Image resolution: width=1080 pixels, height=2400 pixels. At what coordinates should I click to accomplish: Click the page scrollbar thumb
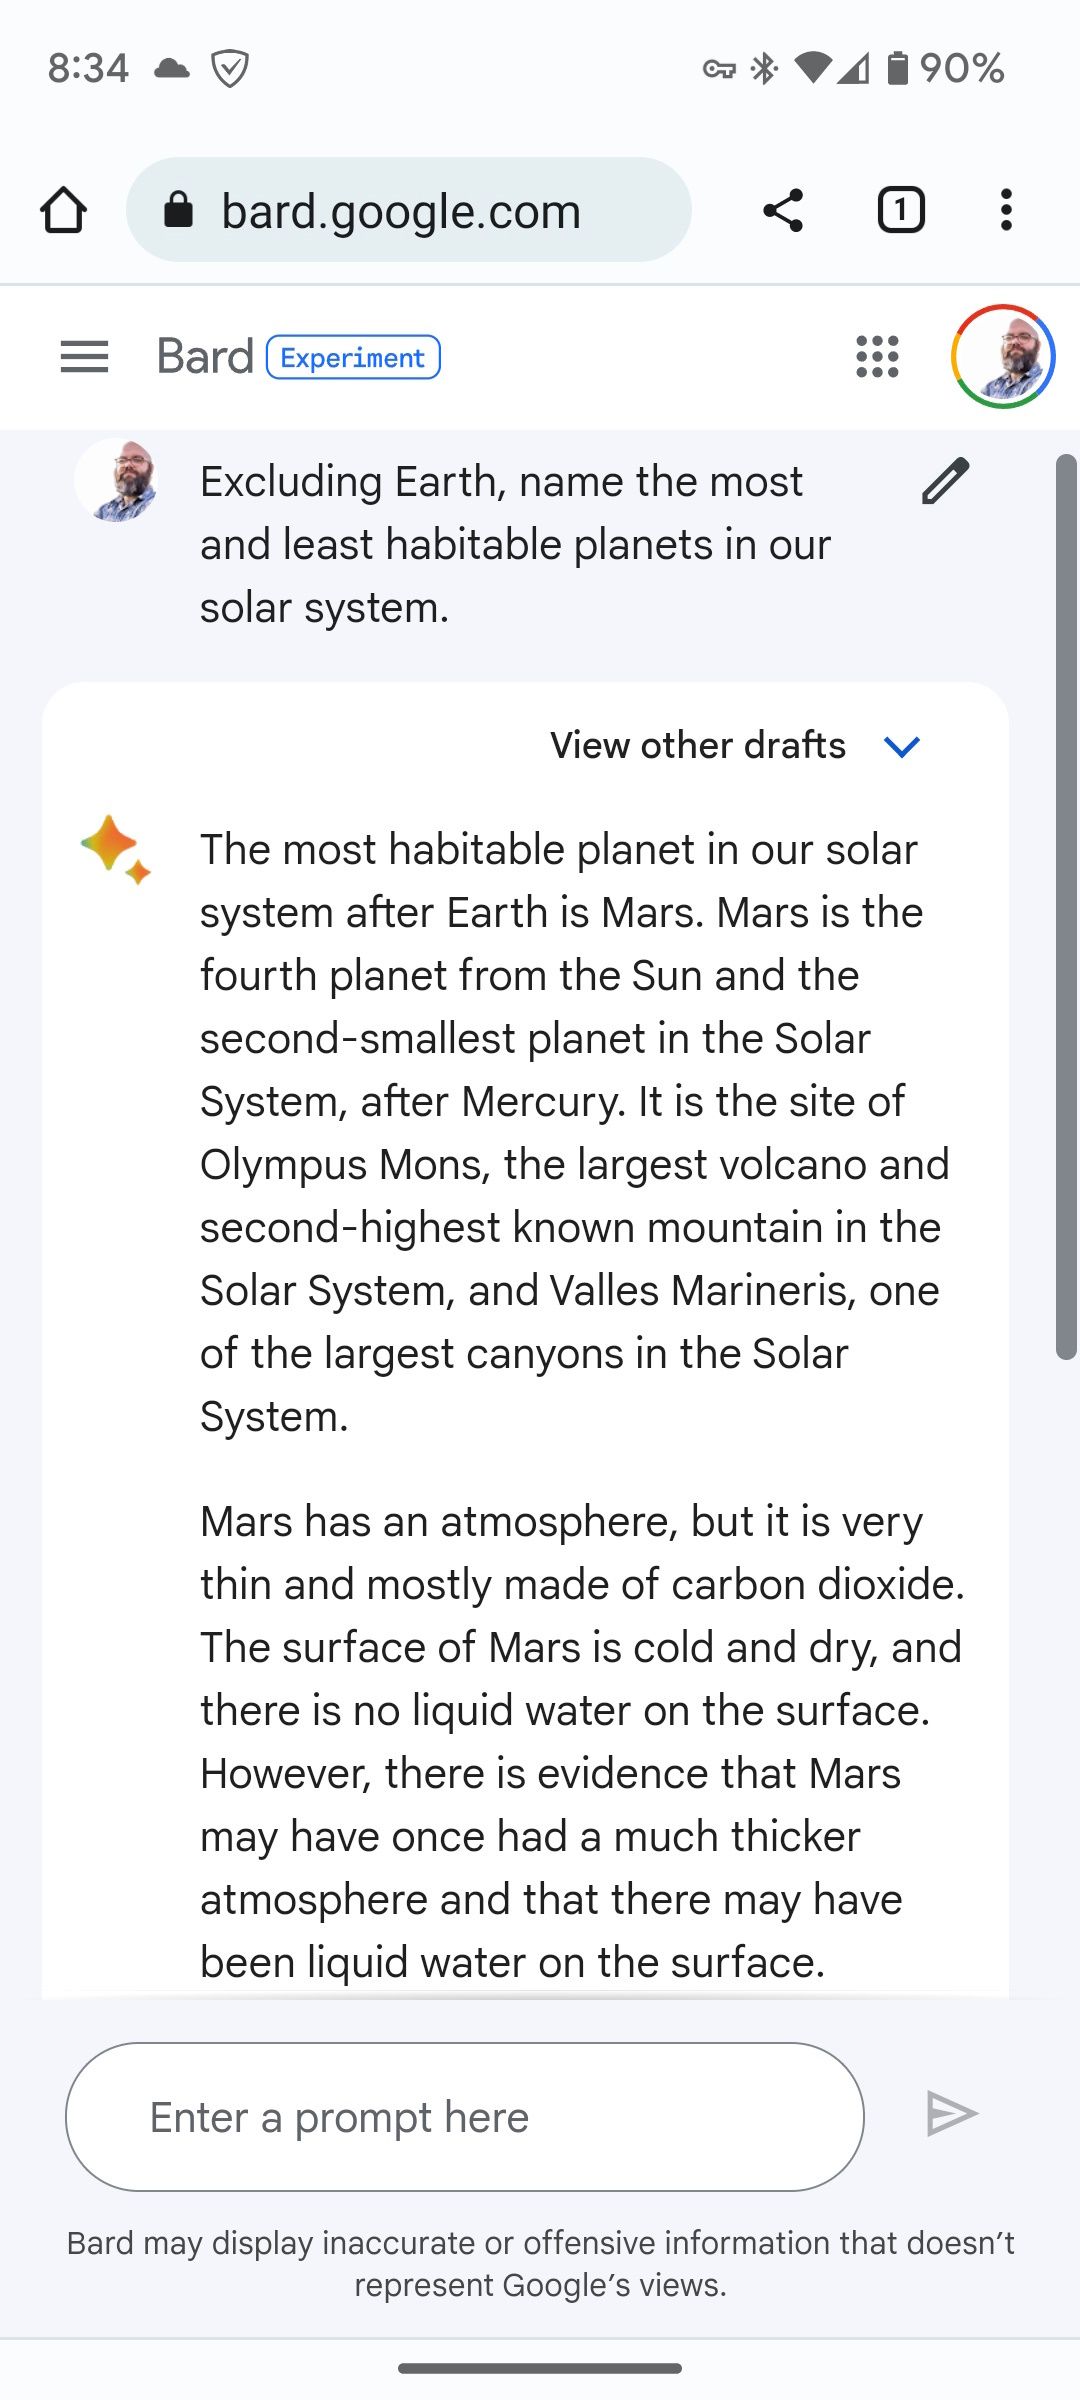(1066, 906)
